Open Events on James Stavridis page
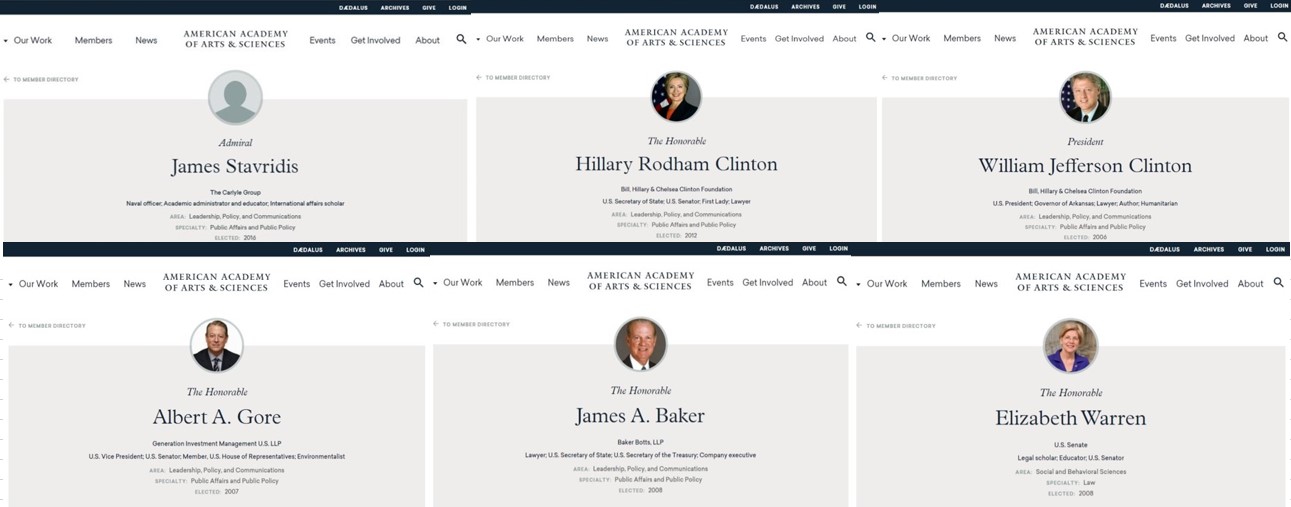The image size is (1291, 507). [322, 40]
